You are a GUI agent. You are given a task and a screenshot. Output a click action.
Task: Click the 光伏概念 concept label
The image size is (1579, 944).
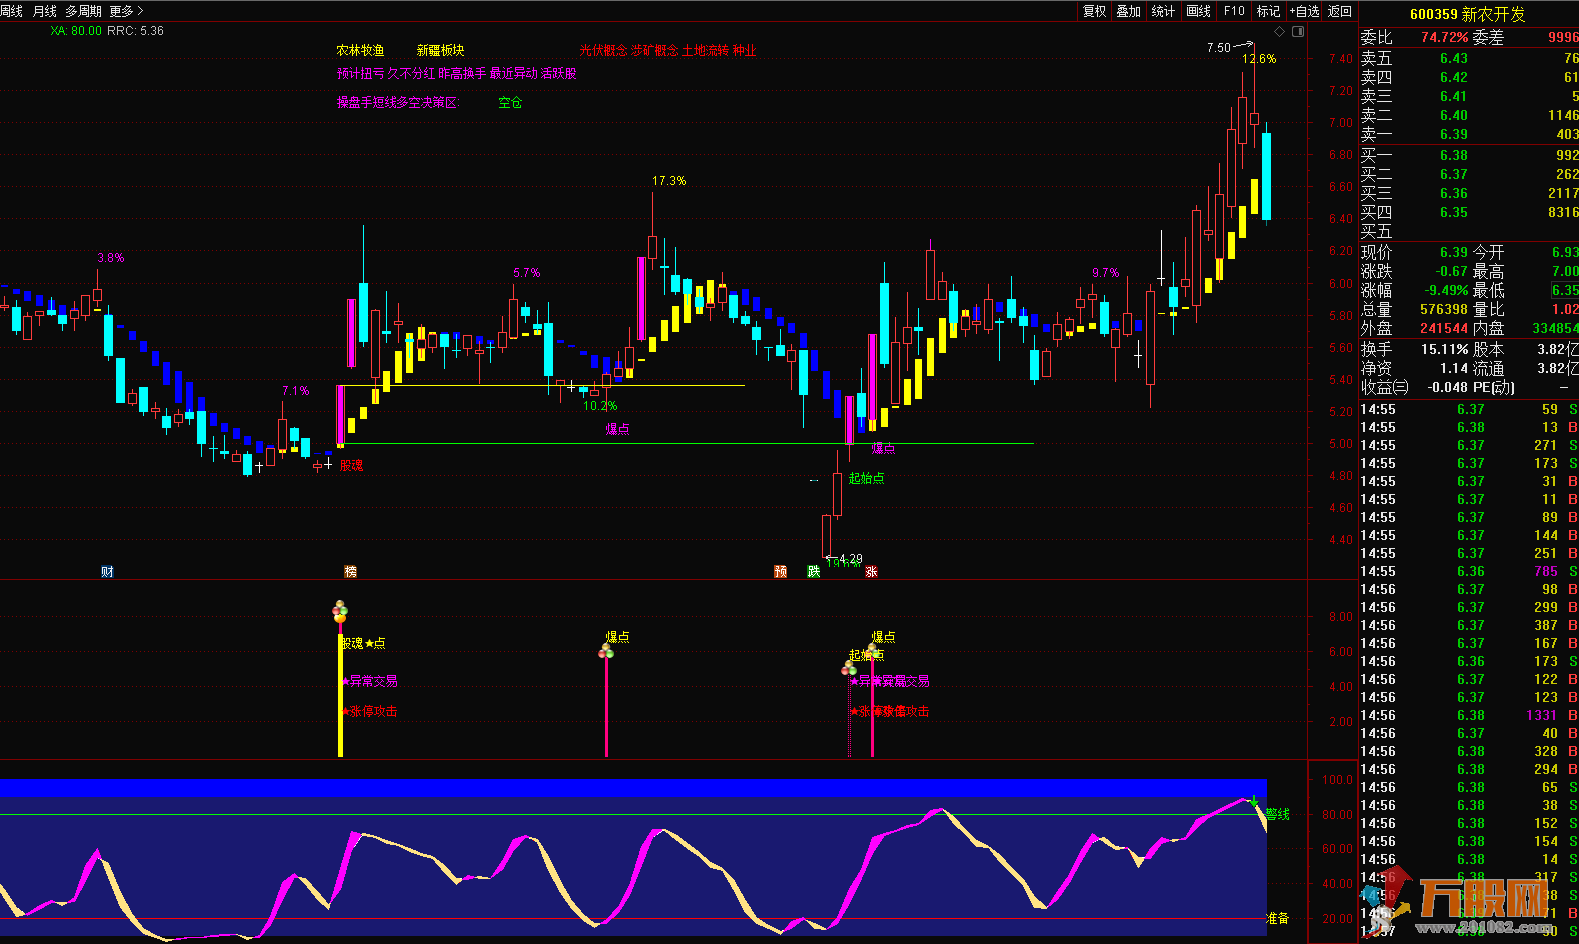click(603, 50)
